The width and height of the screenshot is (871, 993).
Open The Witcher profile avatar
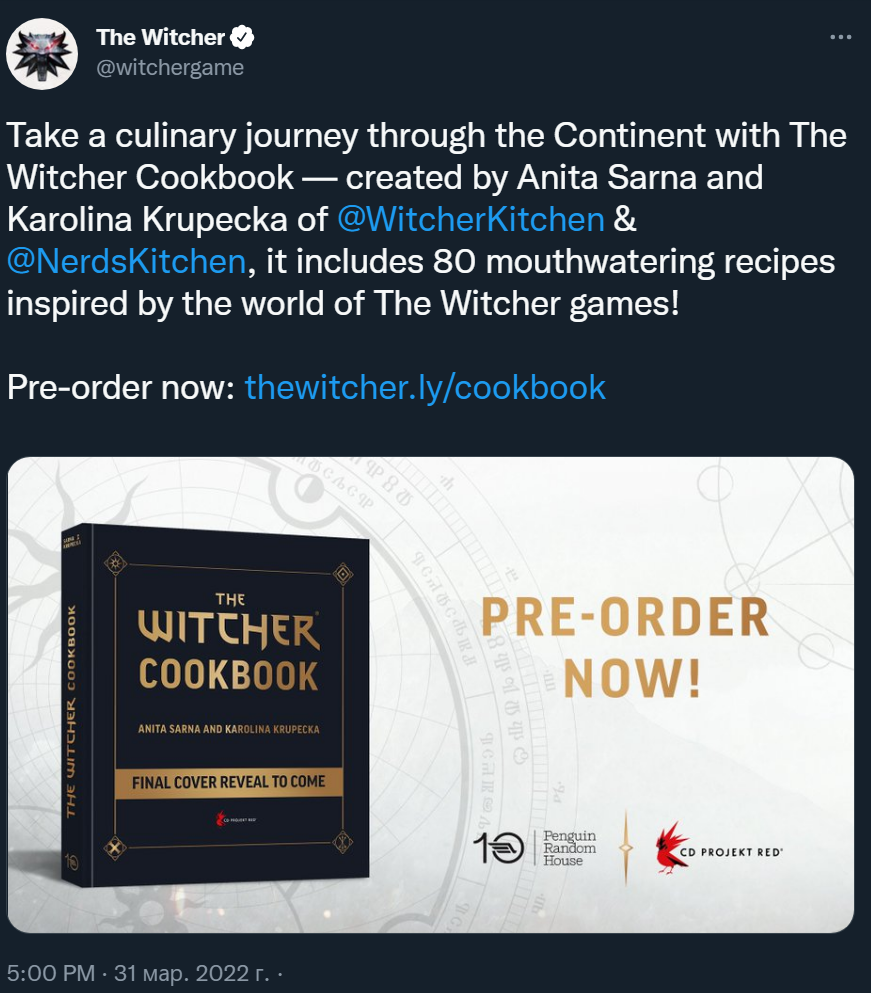42,54
